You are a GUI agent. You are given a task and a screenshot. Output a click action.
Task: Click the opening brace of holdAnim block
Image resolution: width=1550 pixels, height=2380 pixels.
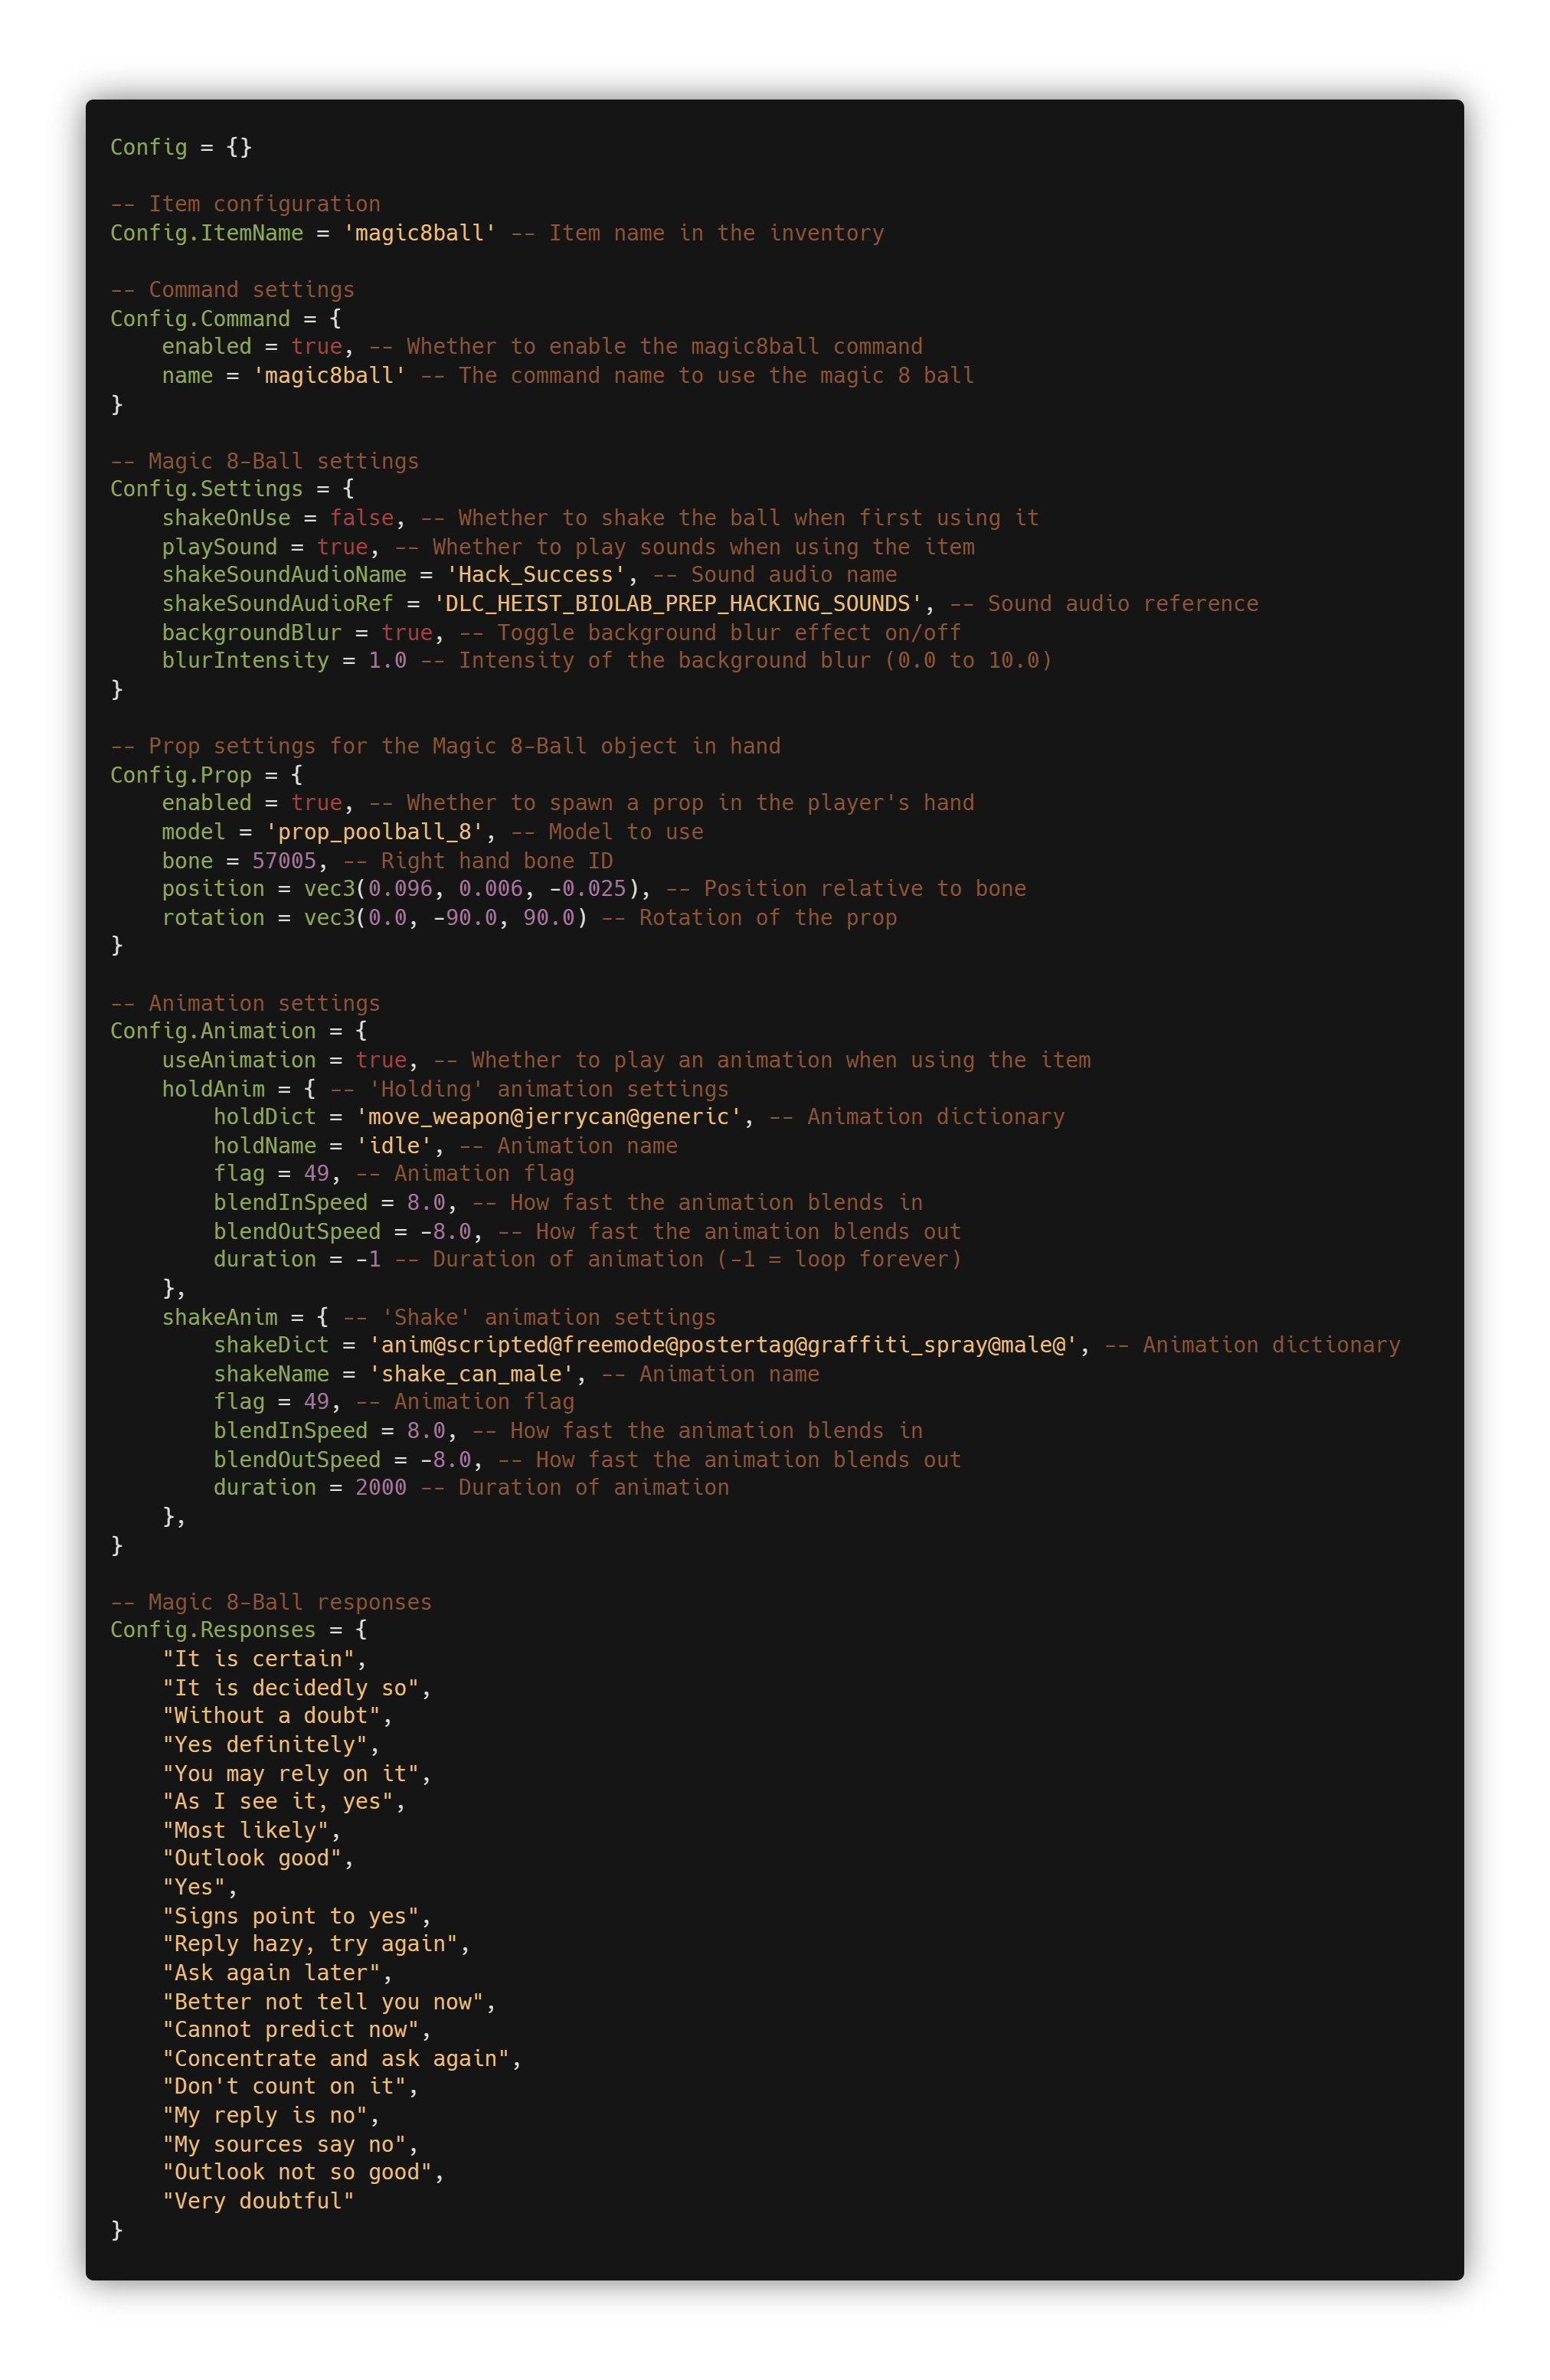310,1089
